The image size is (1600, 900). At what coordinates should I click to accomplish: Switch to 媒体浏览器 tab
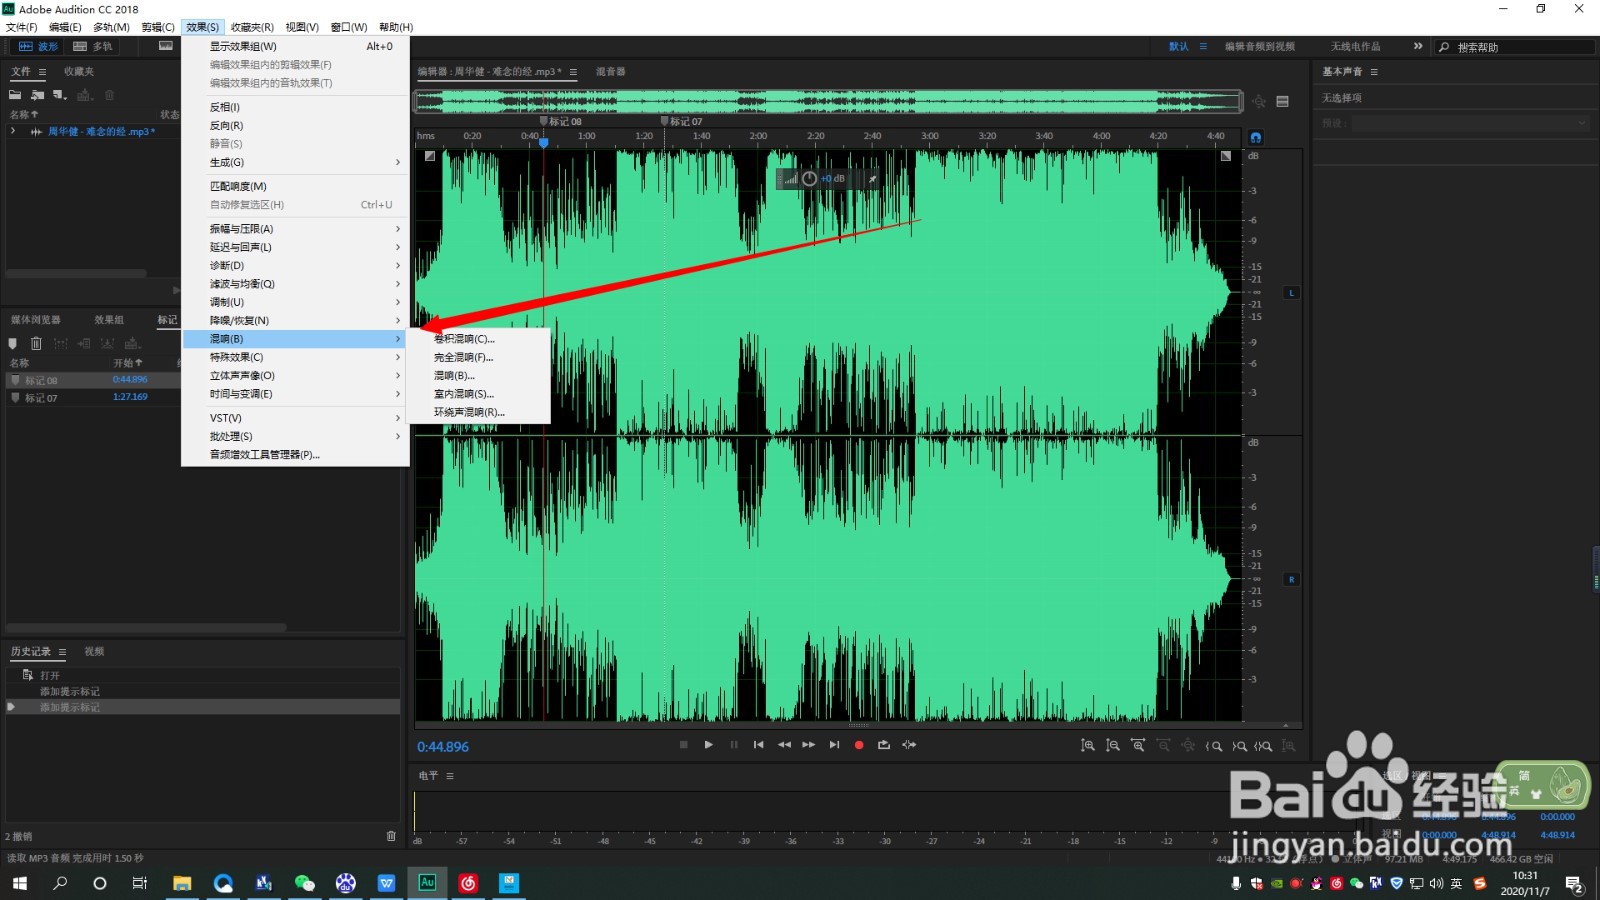36,320
